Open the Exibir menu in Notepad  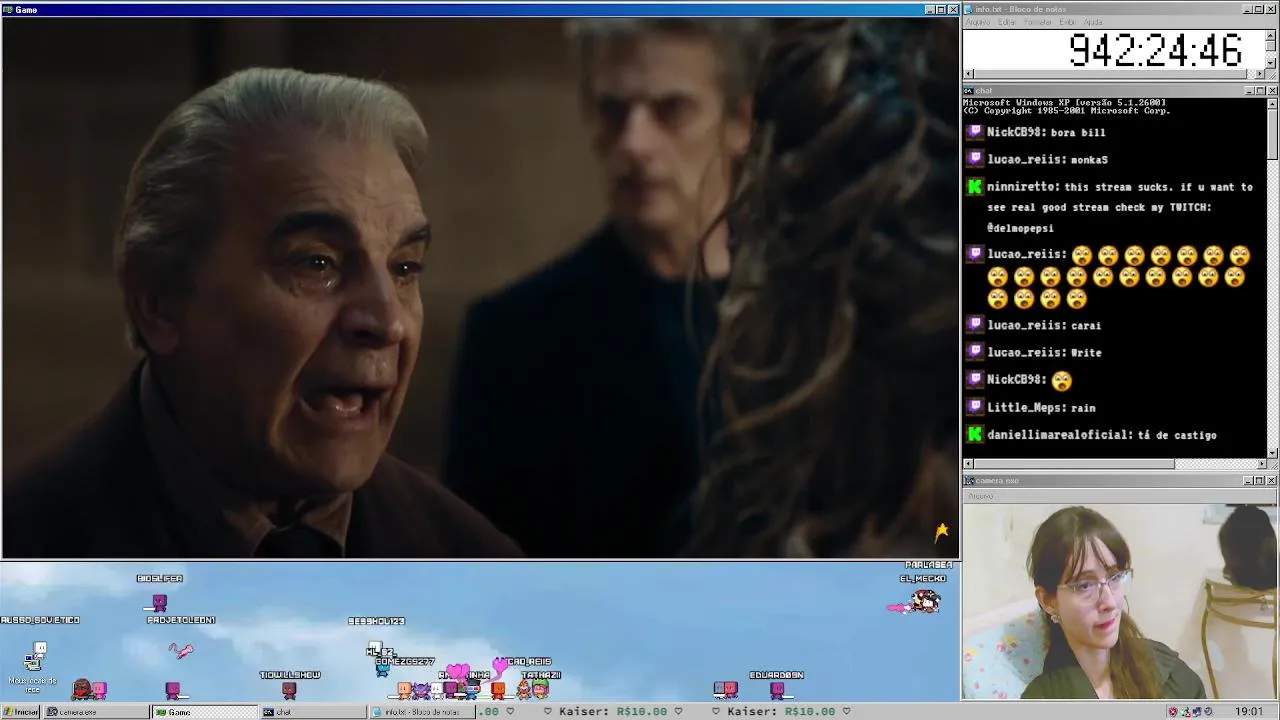(x=1067, y=22)
